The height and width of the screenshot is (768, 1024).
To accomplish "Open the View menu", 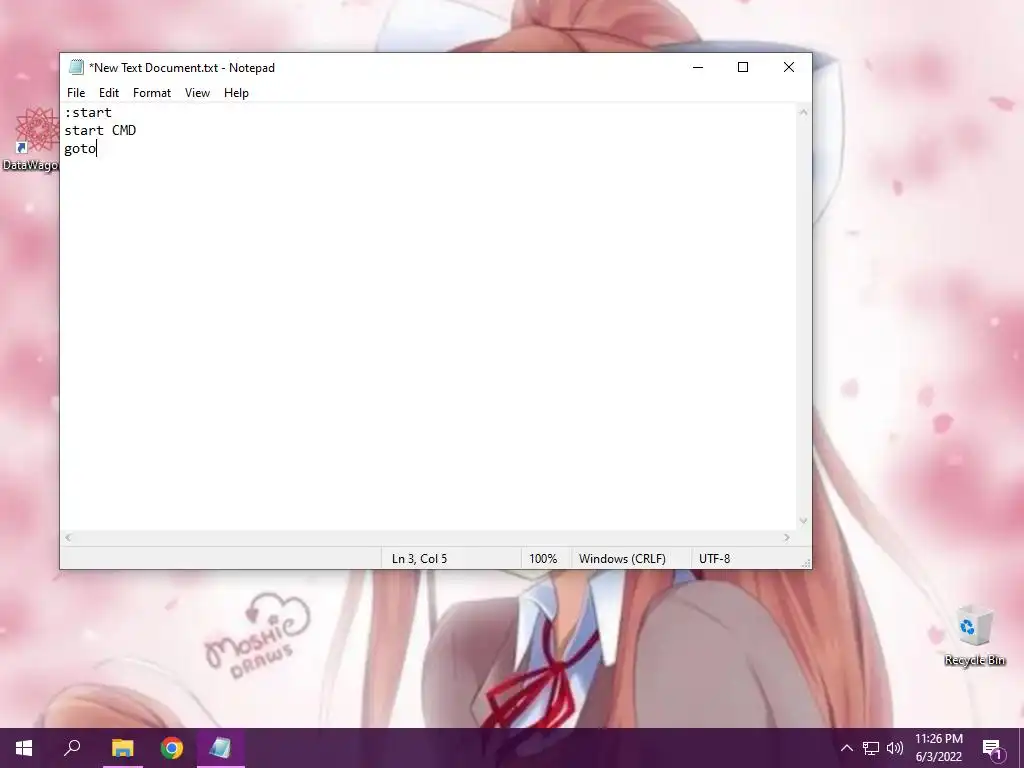I will click(x=197, y=93).
